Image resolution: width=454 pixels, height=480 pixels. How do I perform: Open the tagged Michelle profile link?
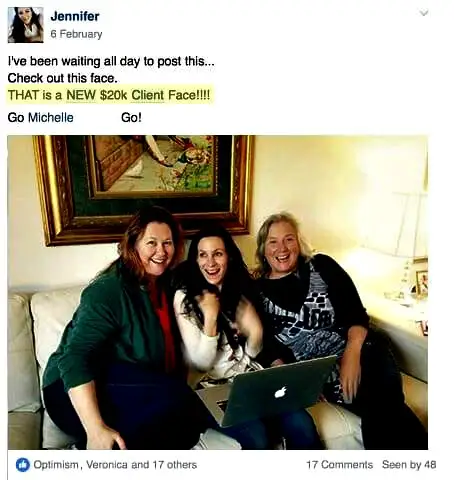pyautogui.click(x=50, y=117)
